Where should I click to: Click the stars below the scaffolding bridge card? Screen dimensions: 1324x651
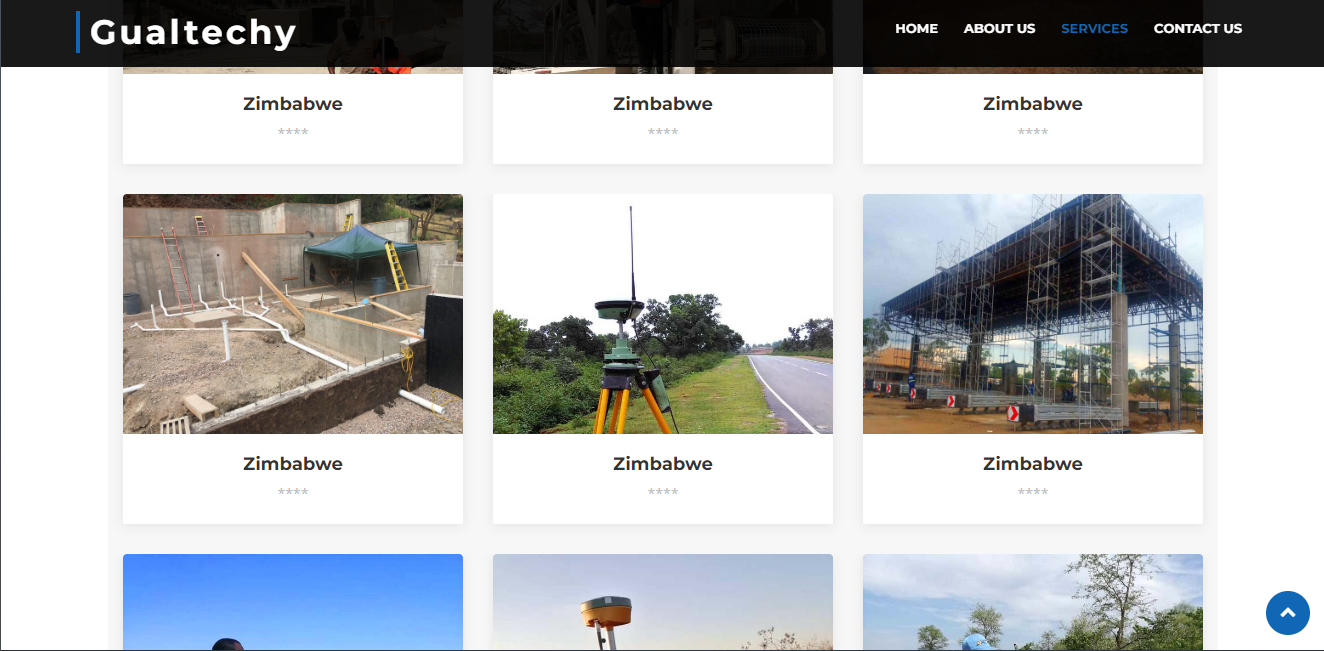coord(1032,491)
